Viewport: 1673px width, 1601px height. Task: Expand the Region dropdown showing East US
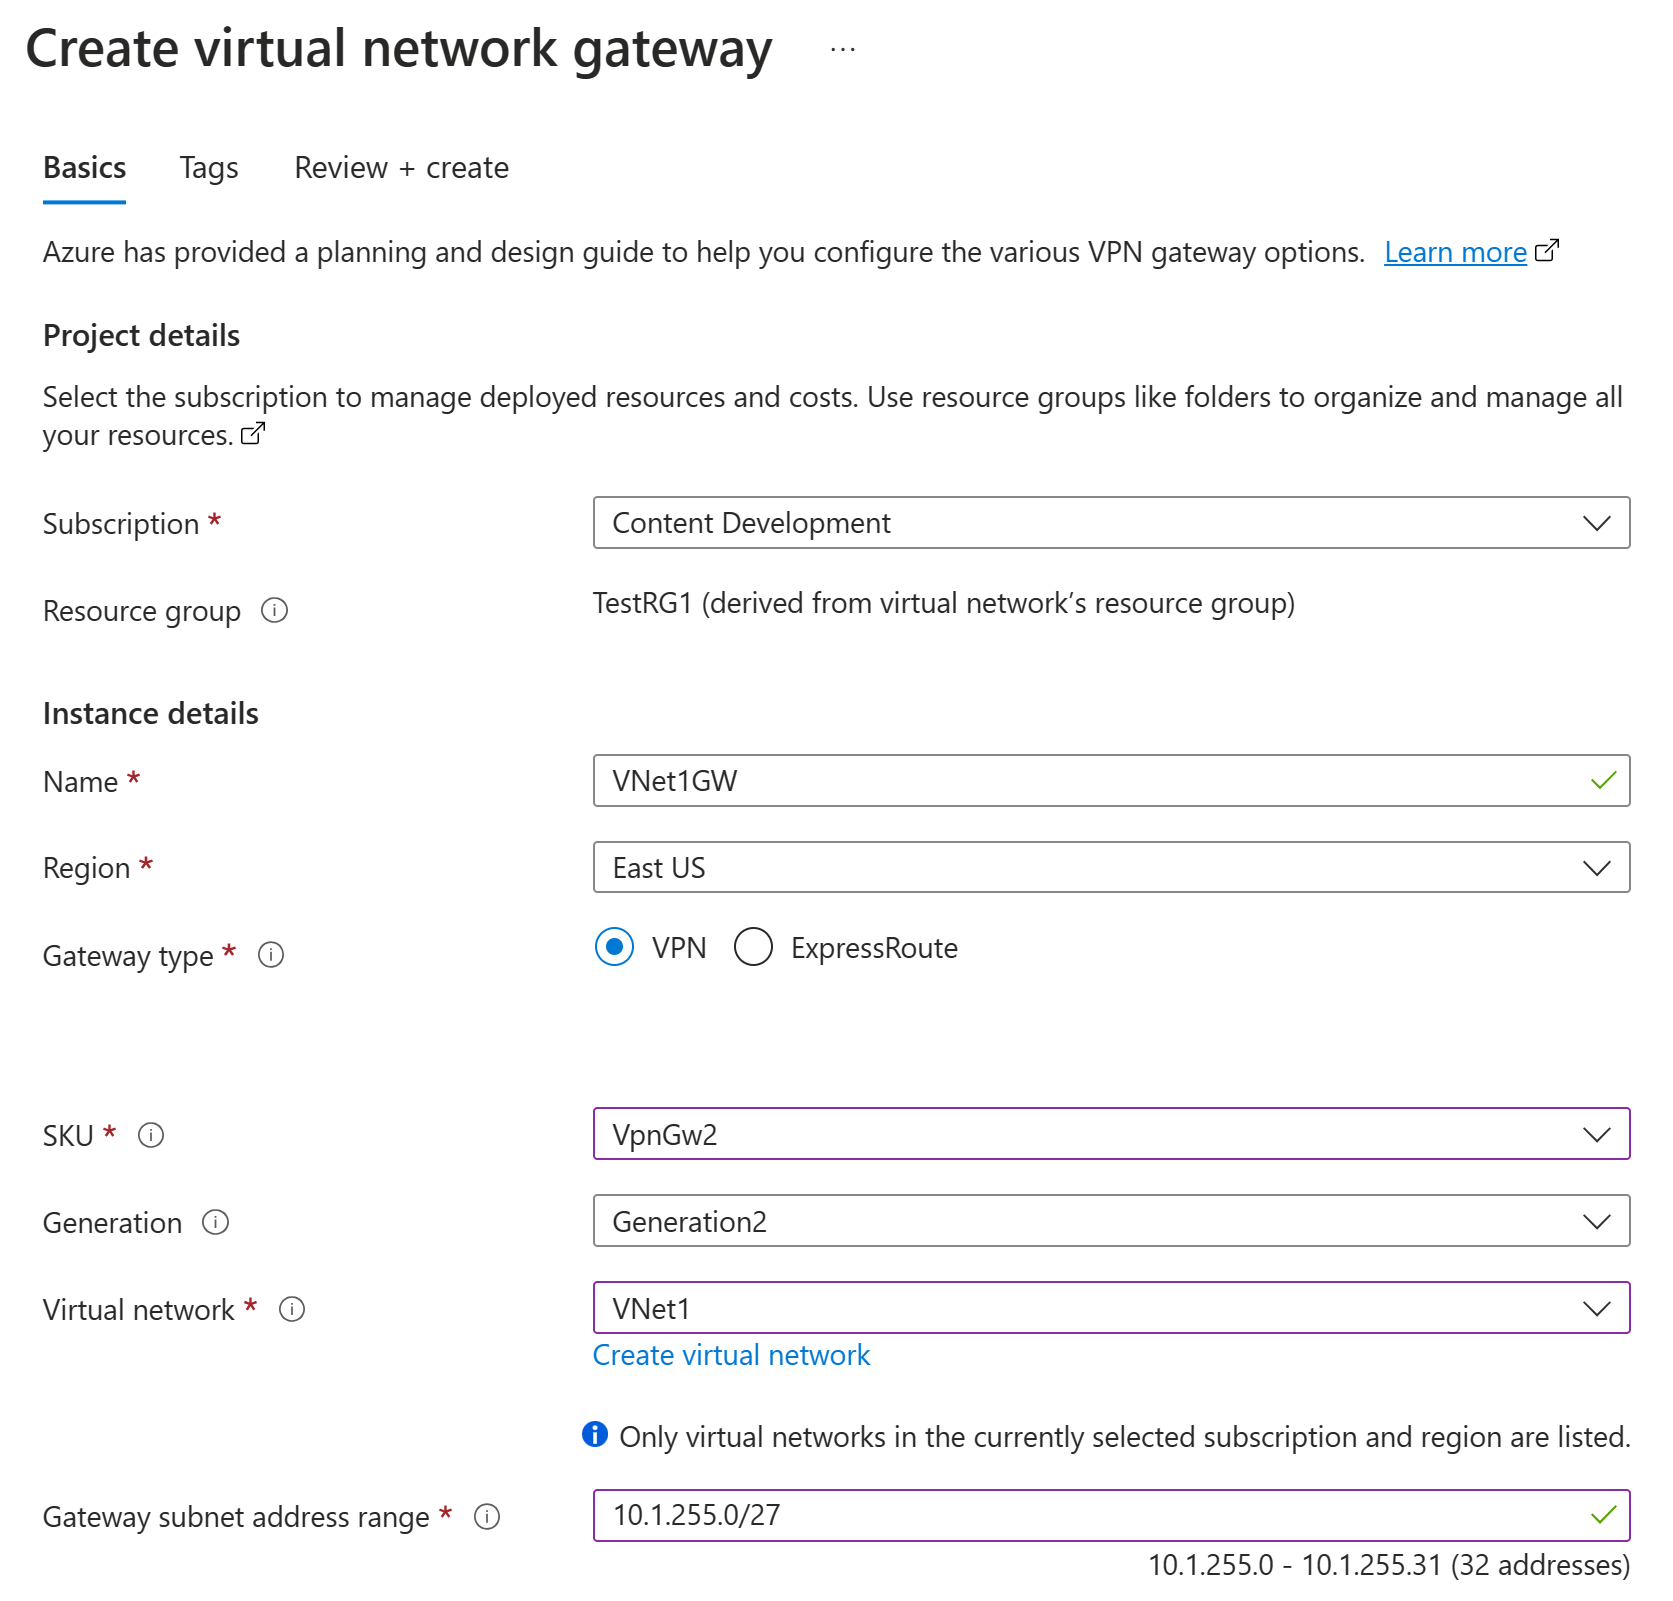tap(1110, 867)
